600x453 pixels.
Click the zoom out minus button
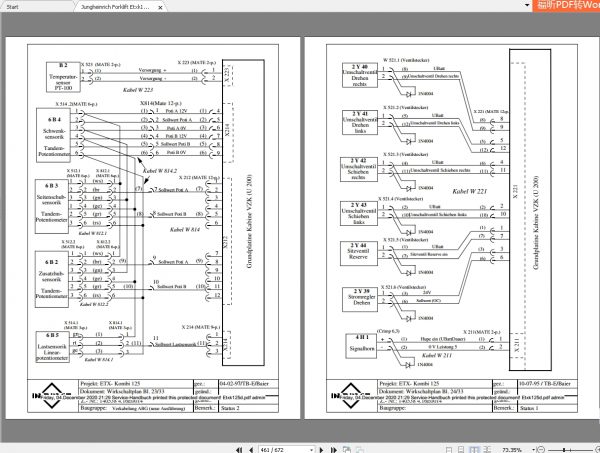tap(541, 450)
